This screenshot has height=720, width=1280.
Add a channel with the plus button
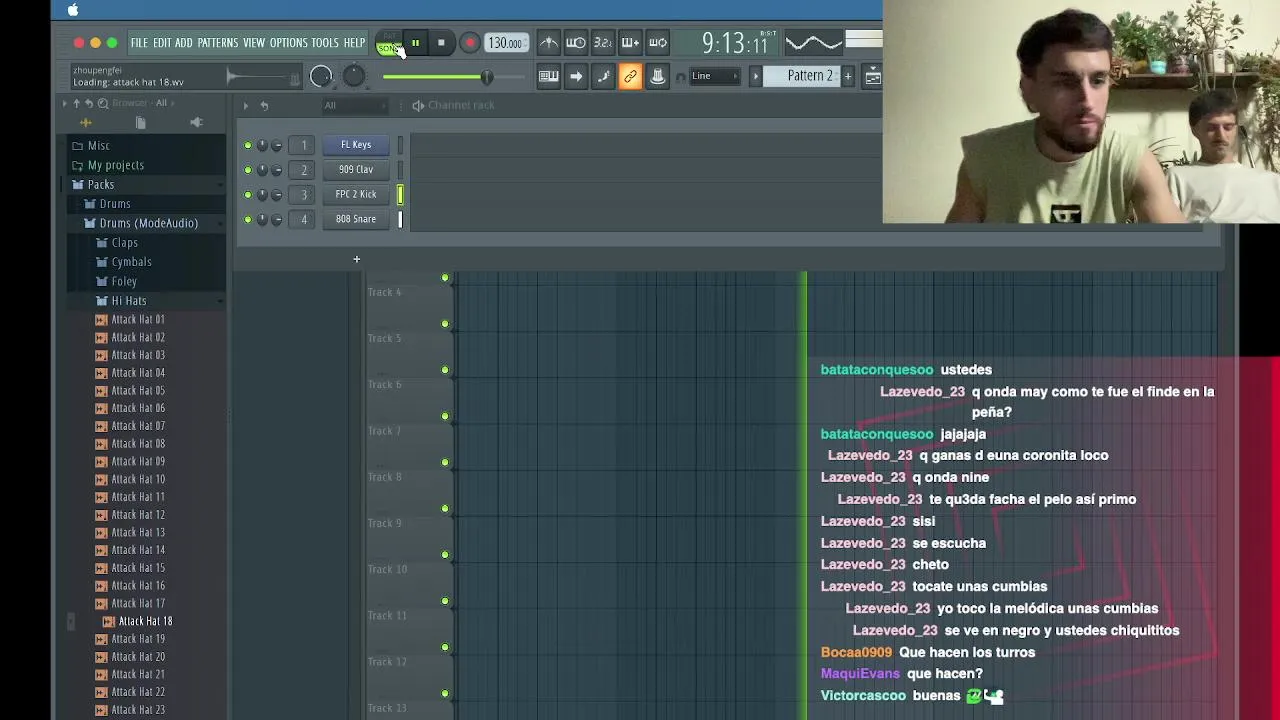(356, 260)
